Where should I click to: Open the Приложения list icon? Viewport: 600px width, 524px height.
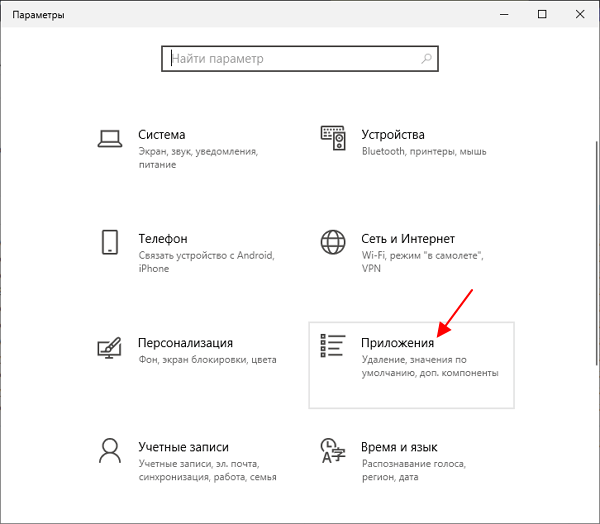click(333, 346)
